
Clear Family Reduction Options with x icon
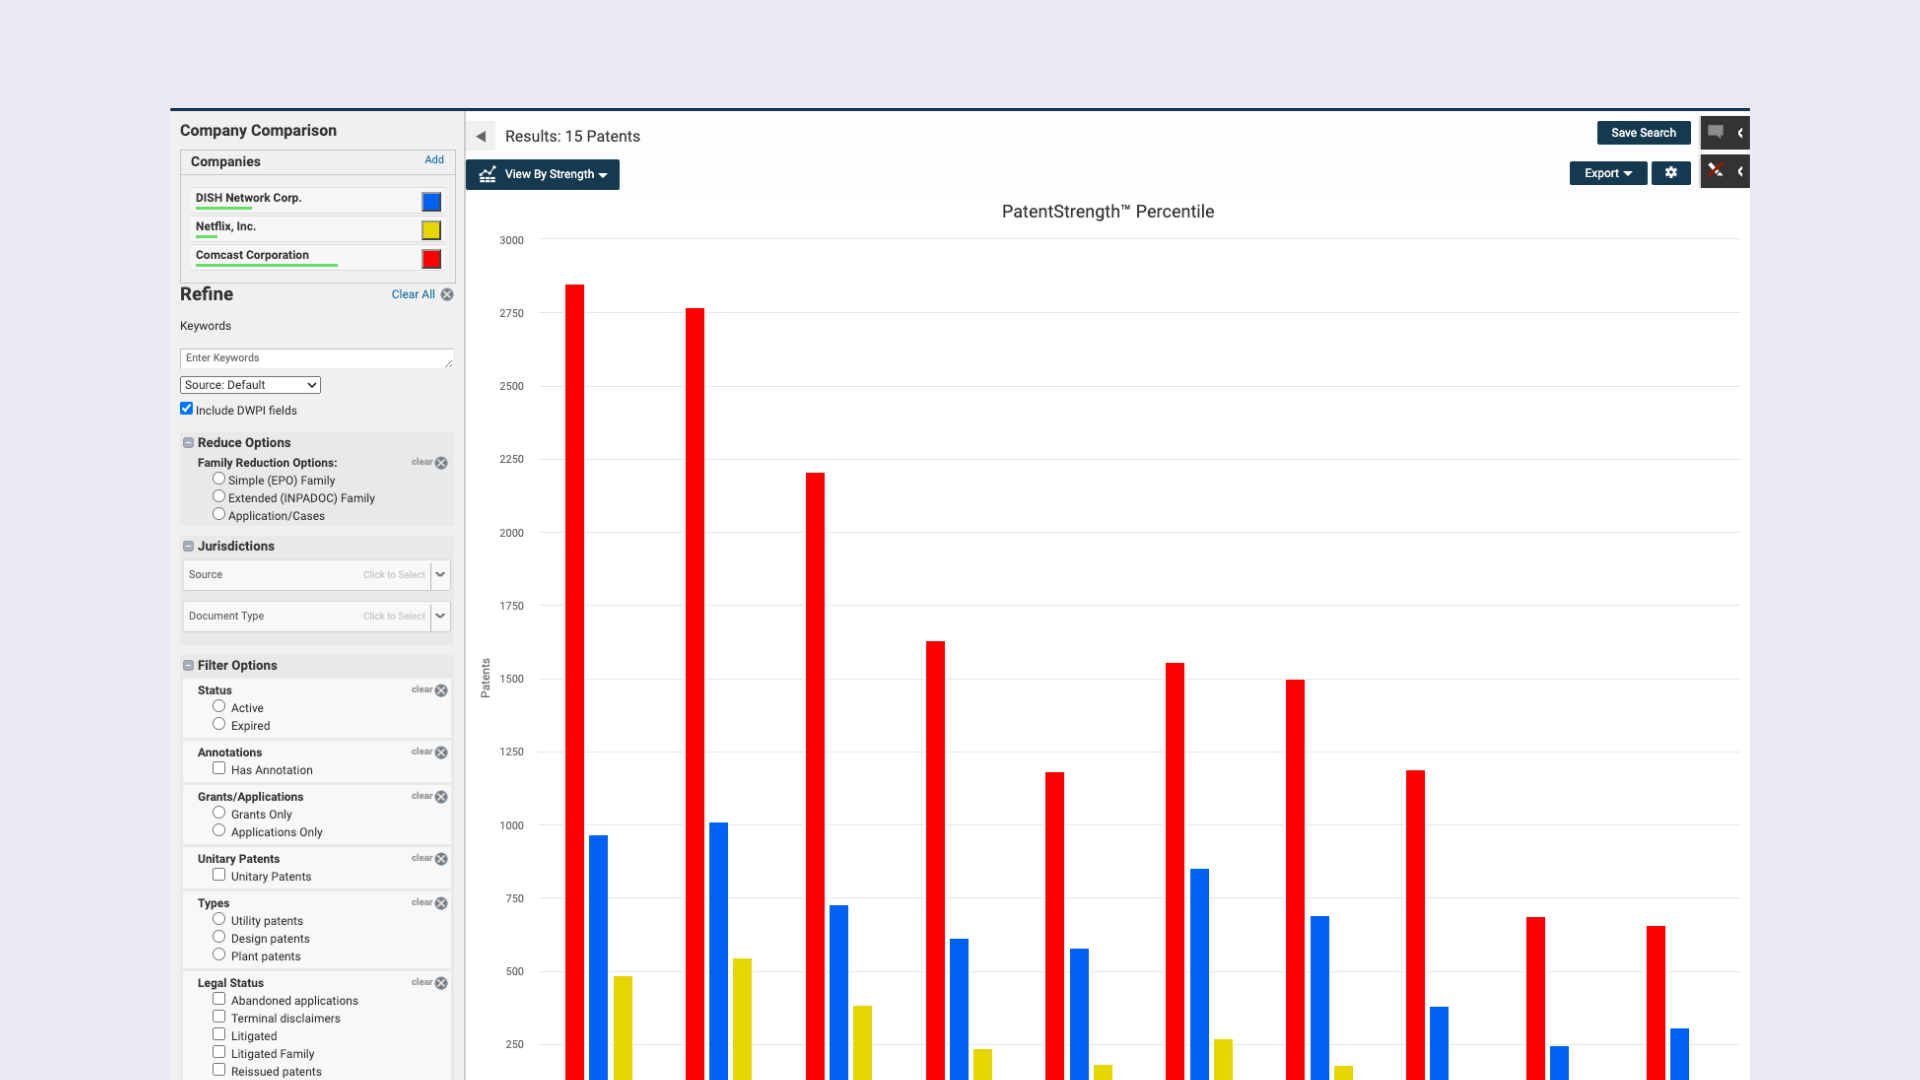441,463
